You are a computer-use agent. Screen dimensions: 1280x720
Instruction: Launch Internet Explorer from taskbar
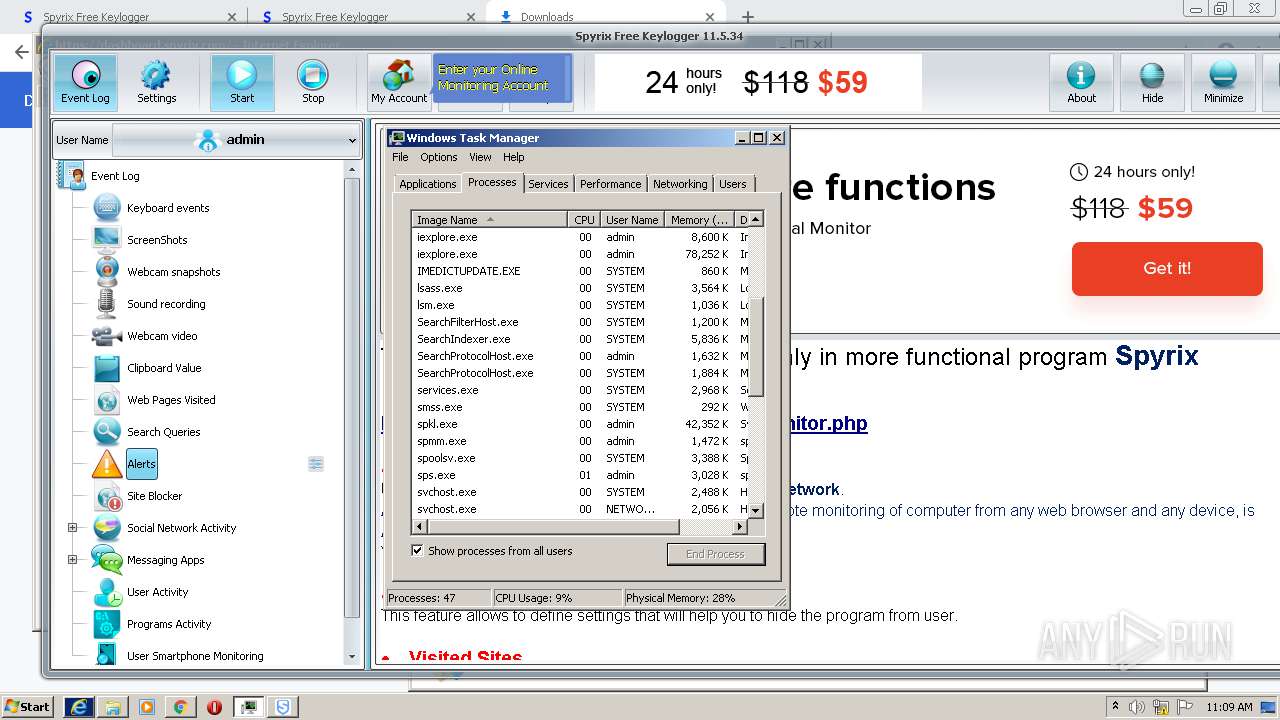(79, 706)
